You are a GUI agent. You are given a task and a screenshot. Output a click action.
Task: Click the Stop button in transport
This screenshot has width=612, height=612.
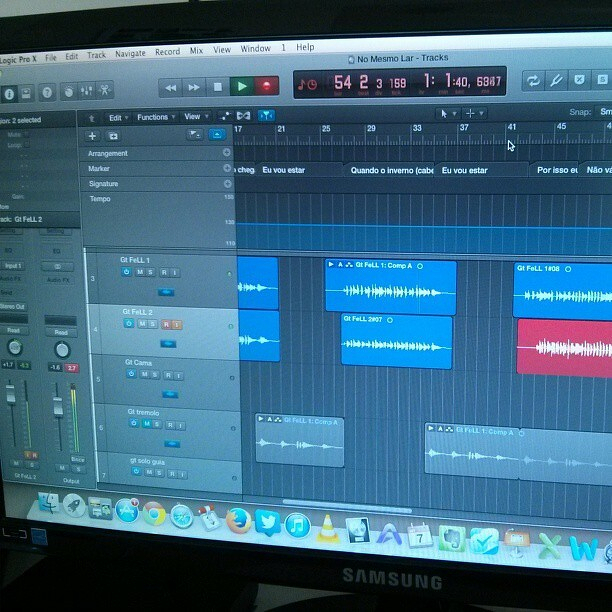click(218, 87)
